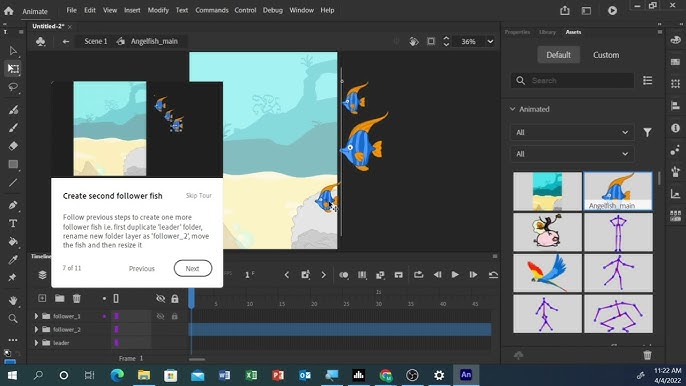Screen dimensions: 686x386
Task: Toggle show all layers as outlines
Action: pyautogui.click(x=116, y=298)
